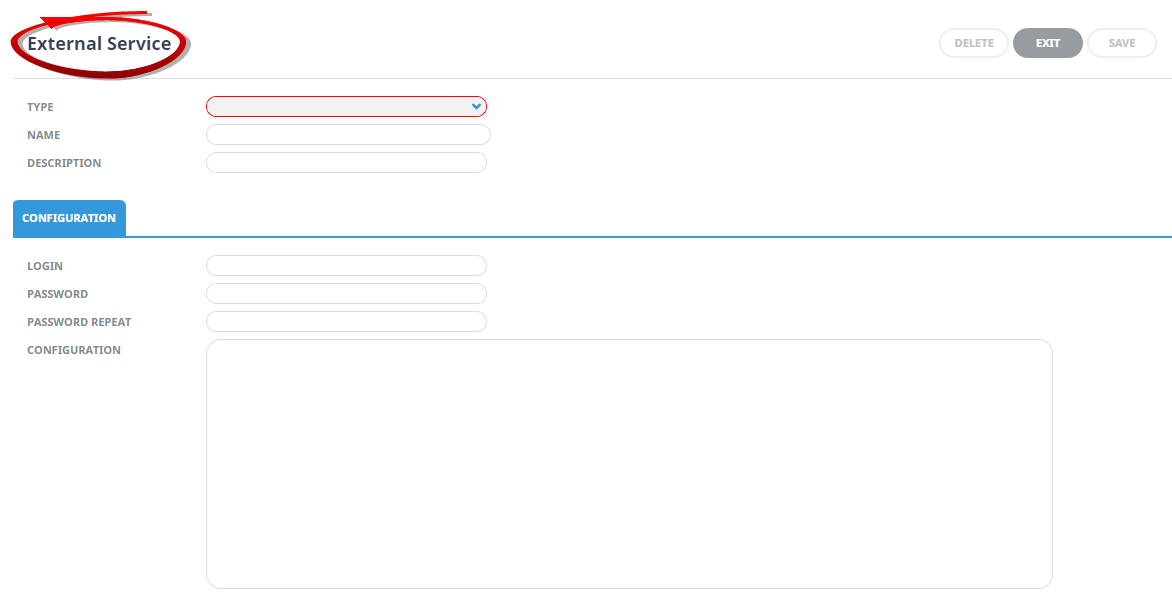Screen dimensions: 1172x595
Task: Click the PASSWORD field label
Action: point(58,294)
